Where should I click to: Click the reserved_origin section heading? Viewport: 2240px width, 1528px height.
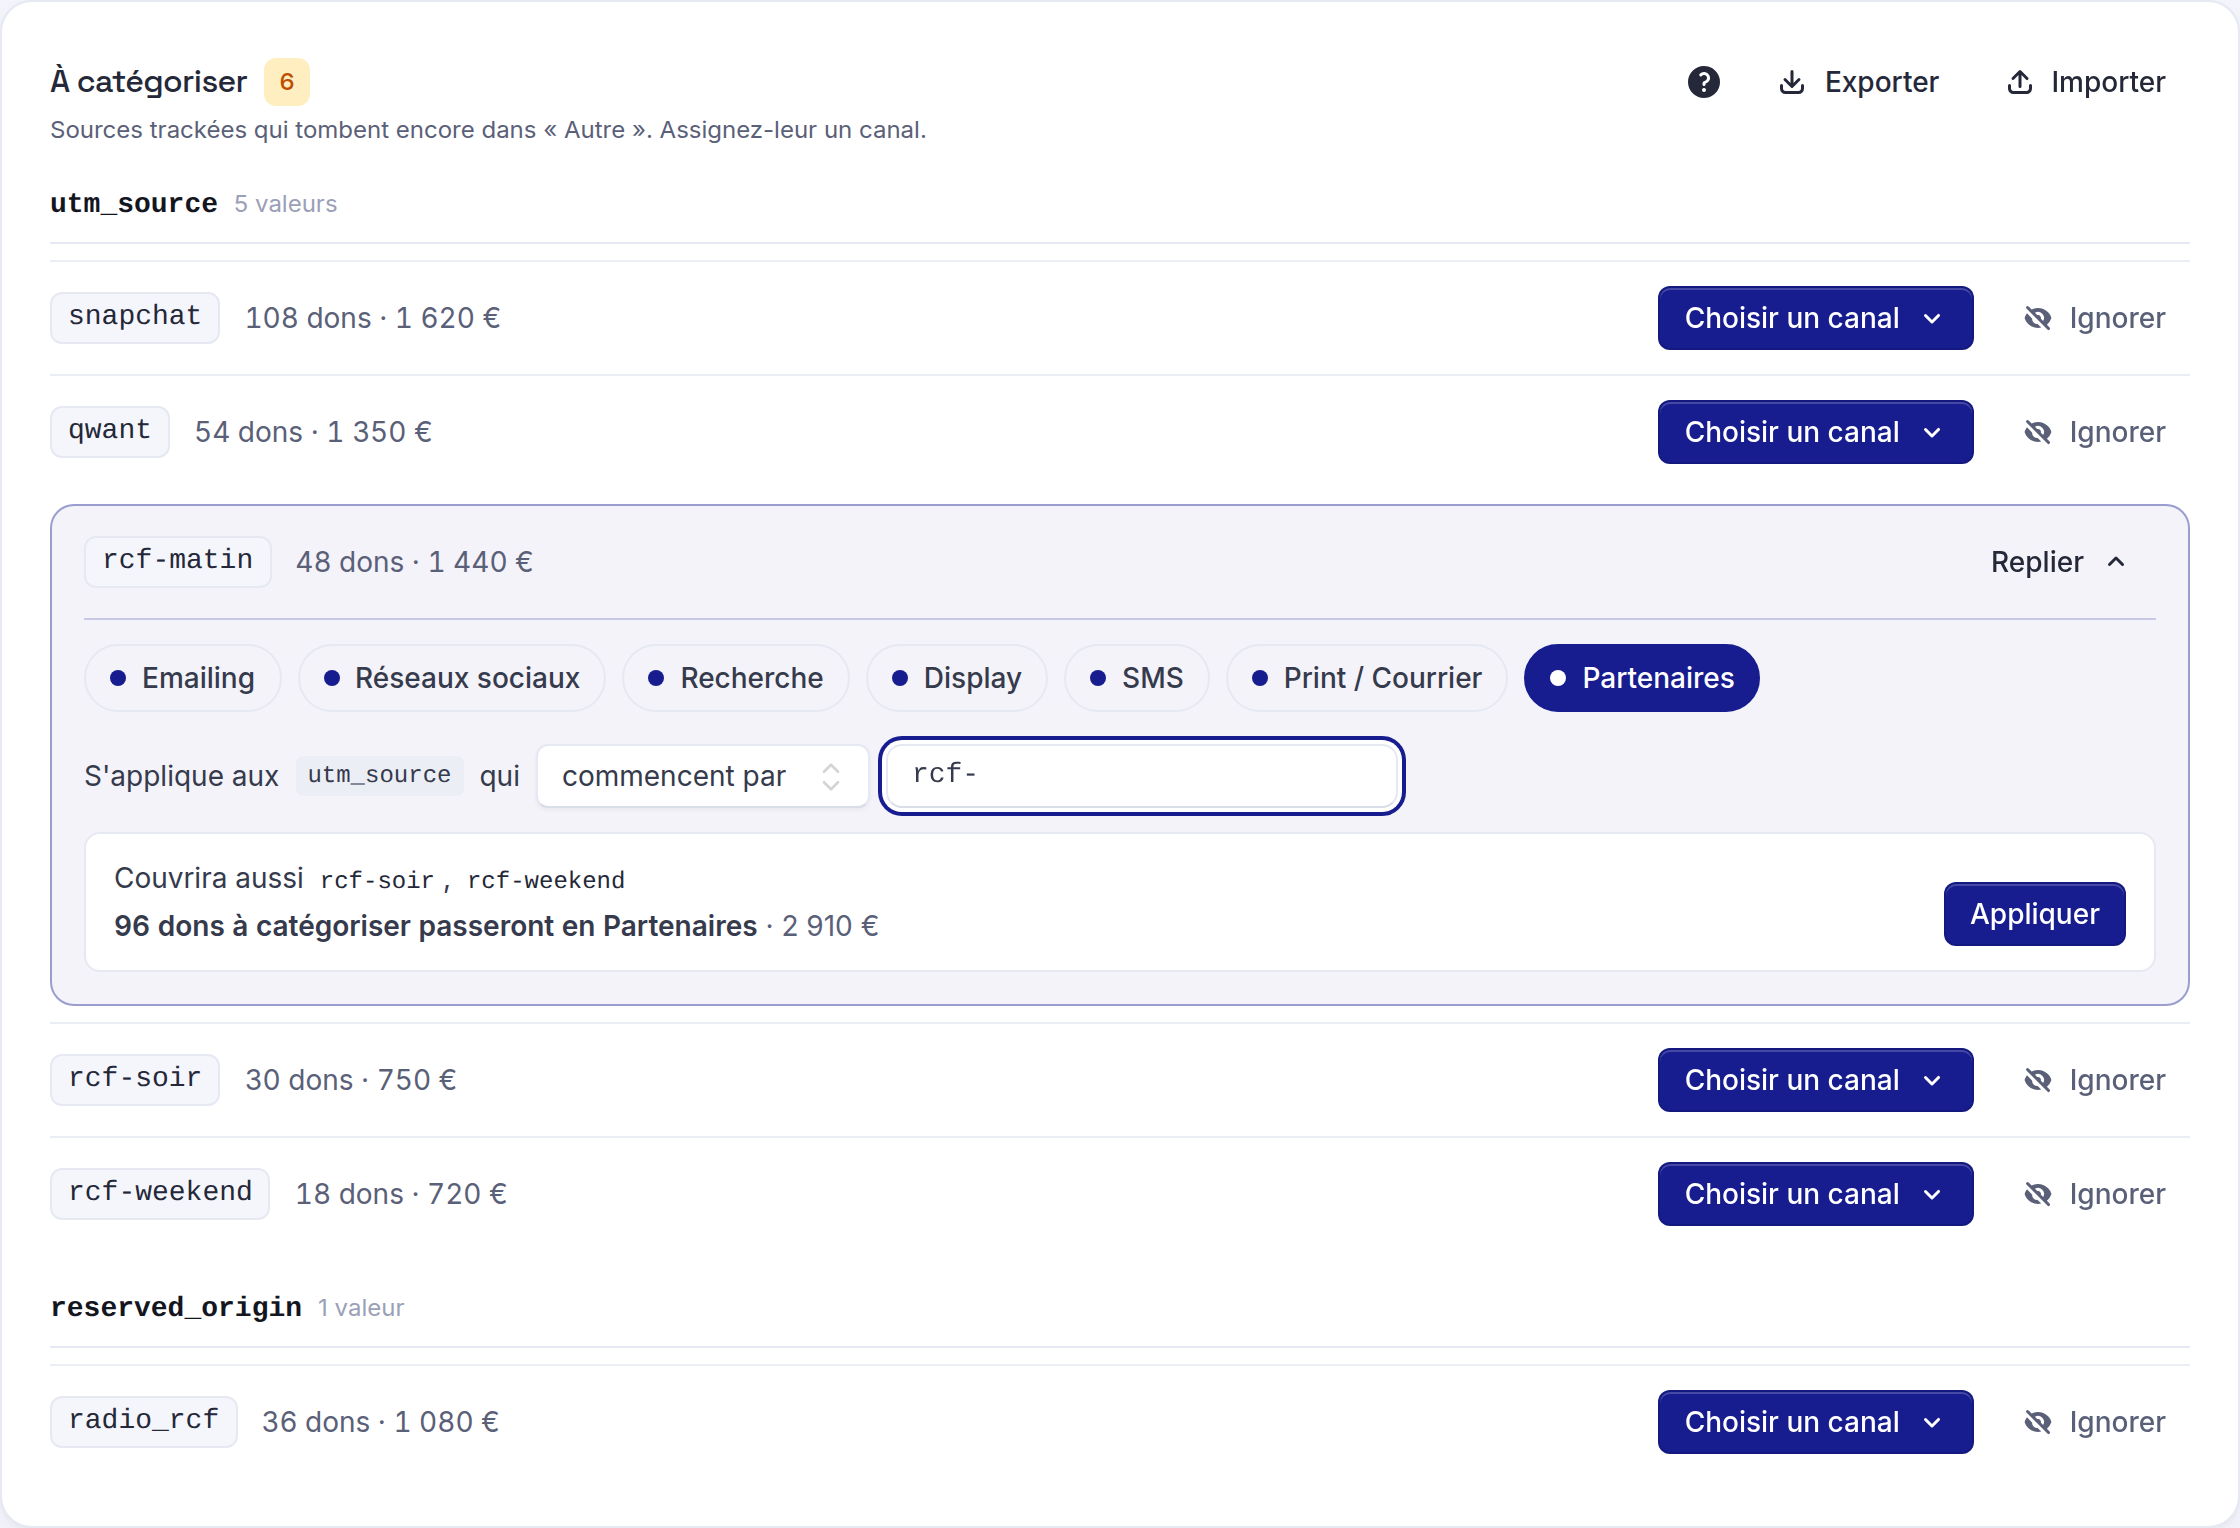click(176, 1308)
